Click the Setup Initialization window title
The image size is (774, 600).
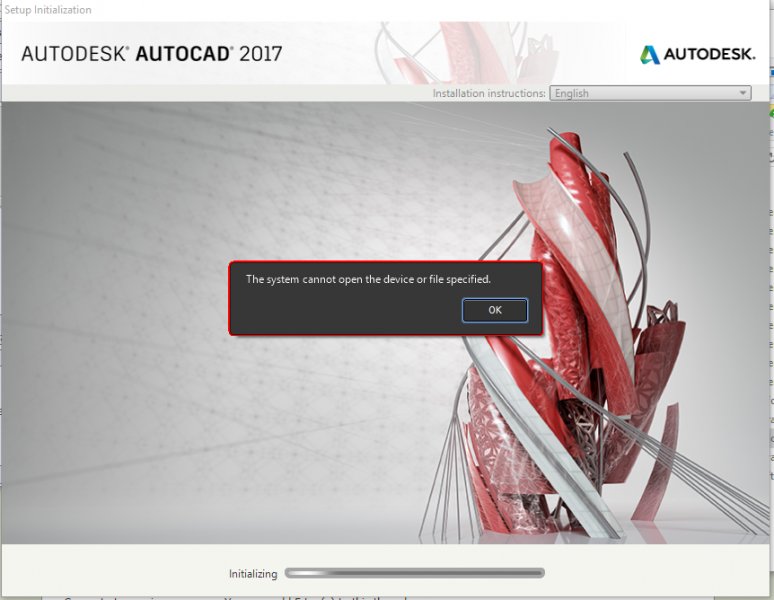click(48, 9)
